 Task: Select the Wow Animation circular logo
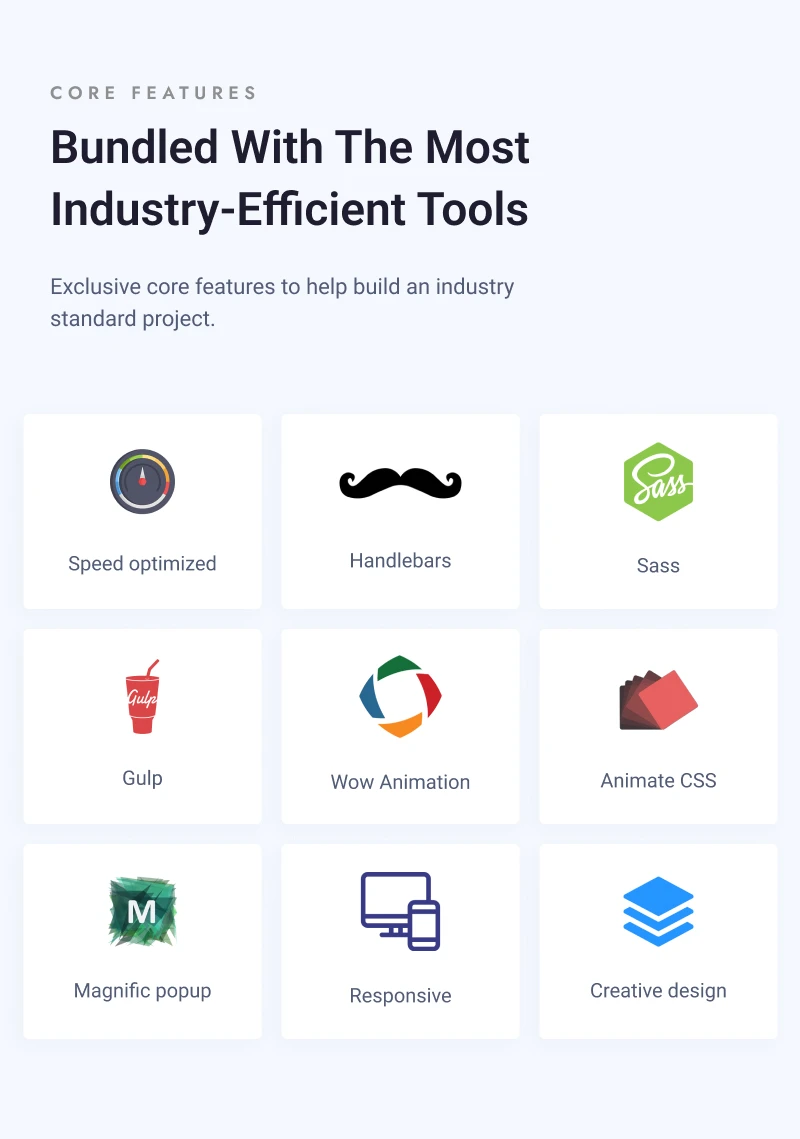[x=400, y=697]
